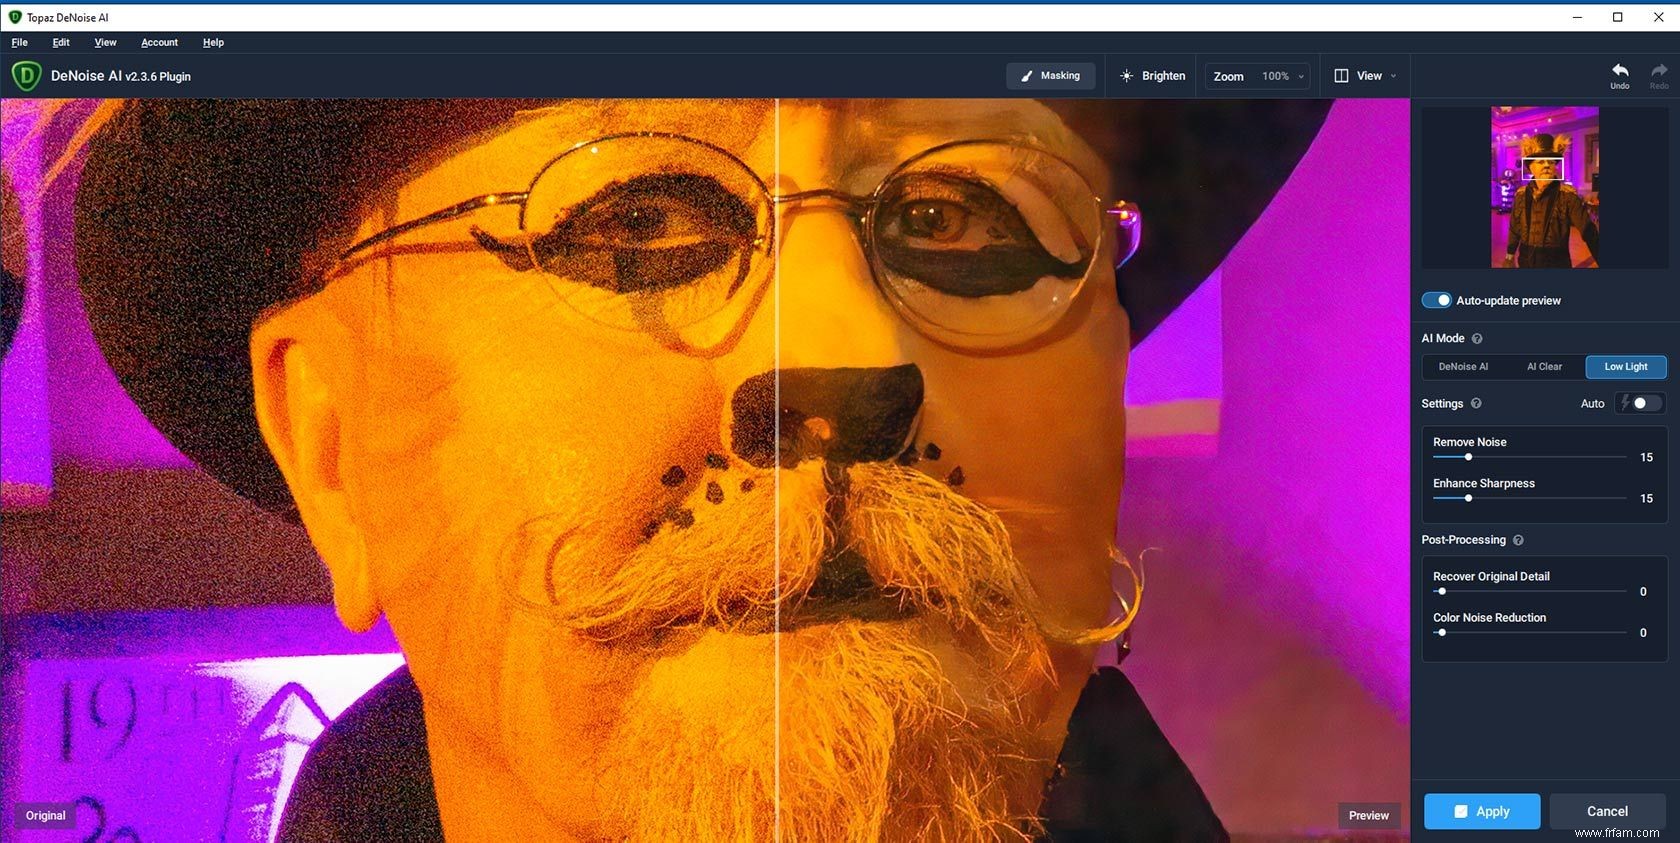Adjust the Recover Original Detail slider
The height and width of the screenshot is (843, 1680).
click(1529, 591)
